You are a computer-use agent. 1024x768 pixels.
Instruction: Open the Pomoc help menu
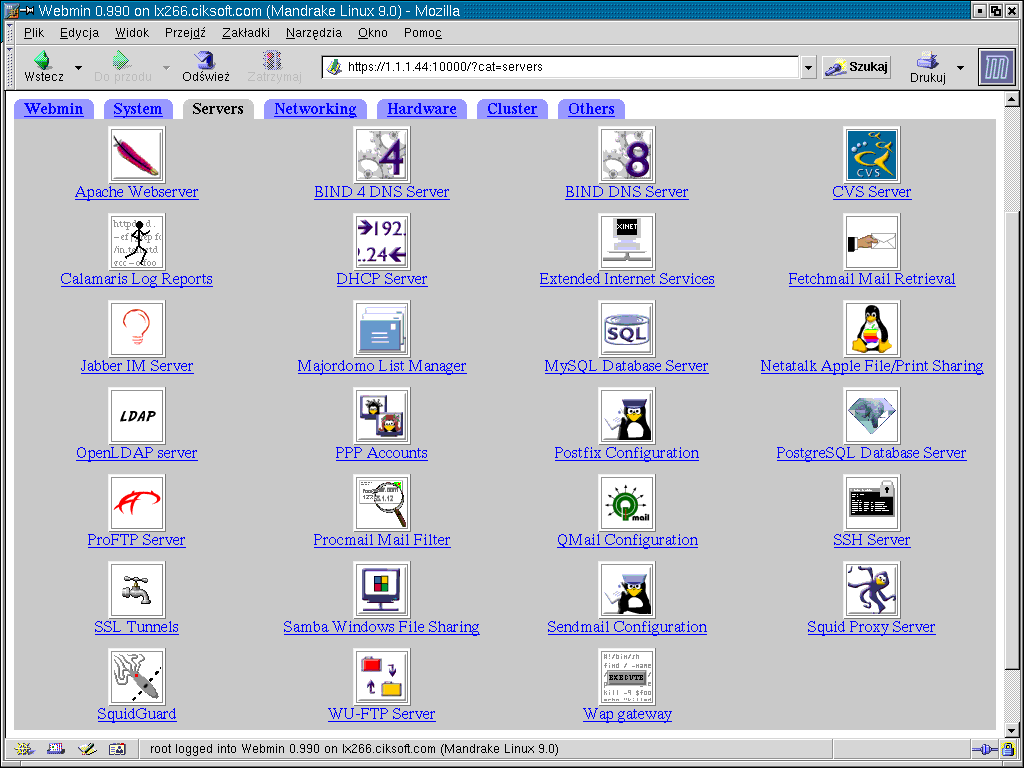coord(423,33)
